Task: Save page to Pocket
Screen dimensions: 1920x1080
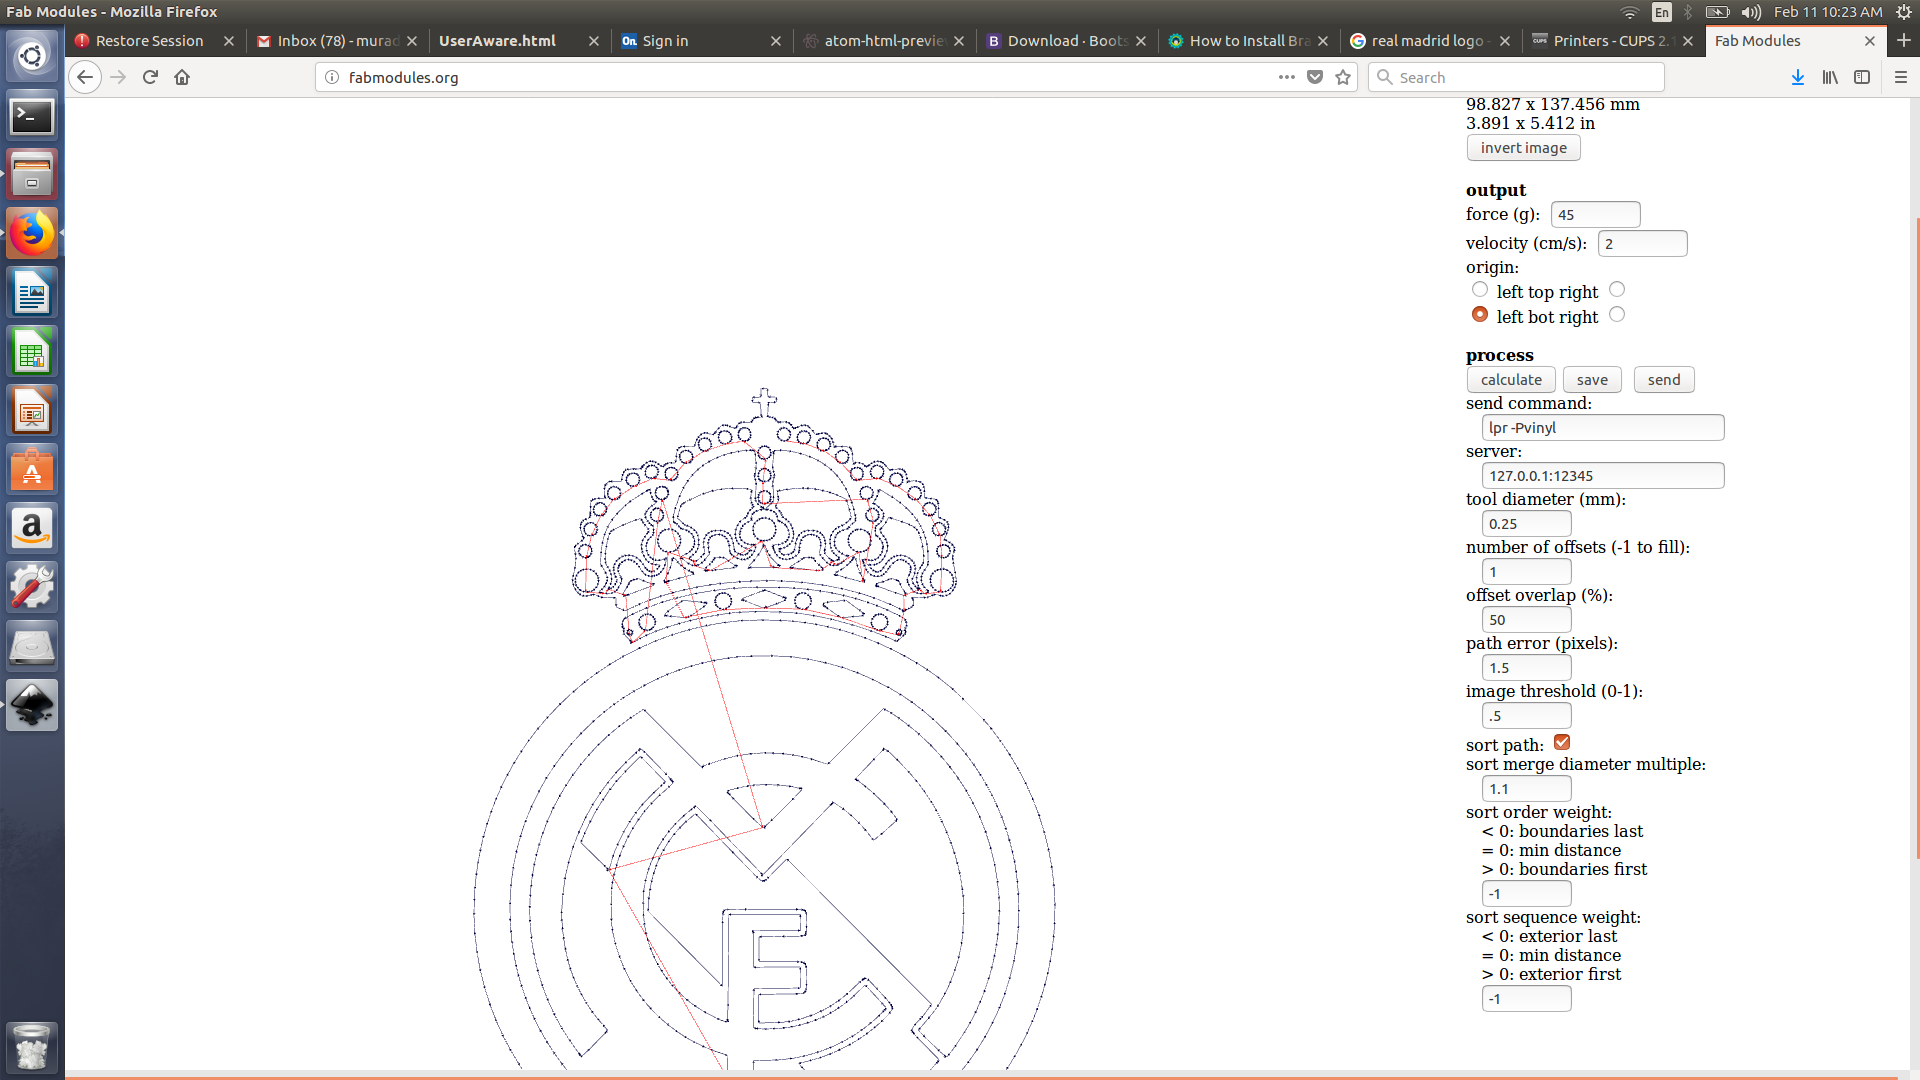Action: (1315, 77)
